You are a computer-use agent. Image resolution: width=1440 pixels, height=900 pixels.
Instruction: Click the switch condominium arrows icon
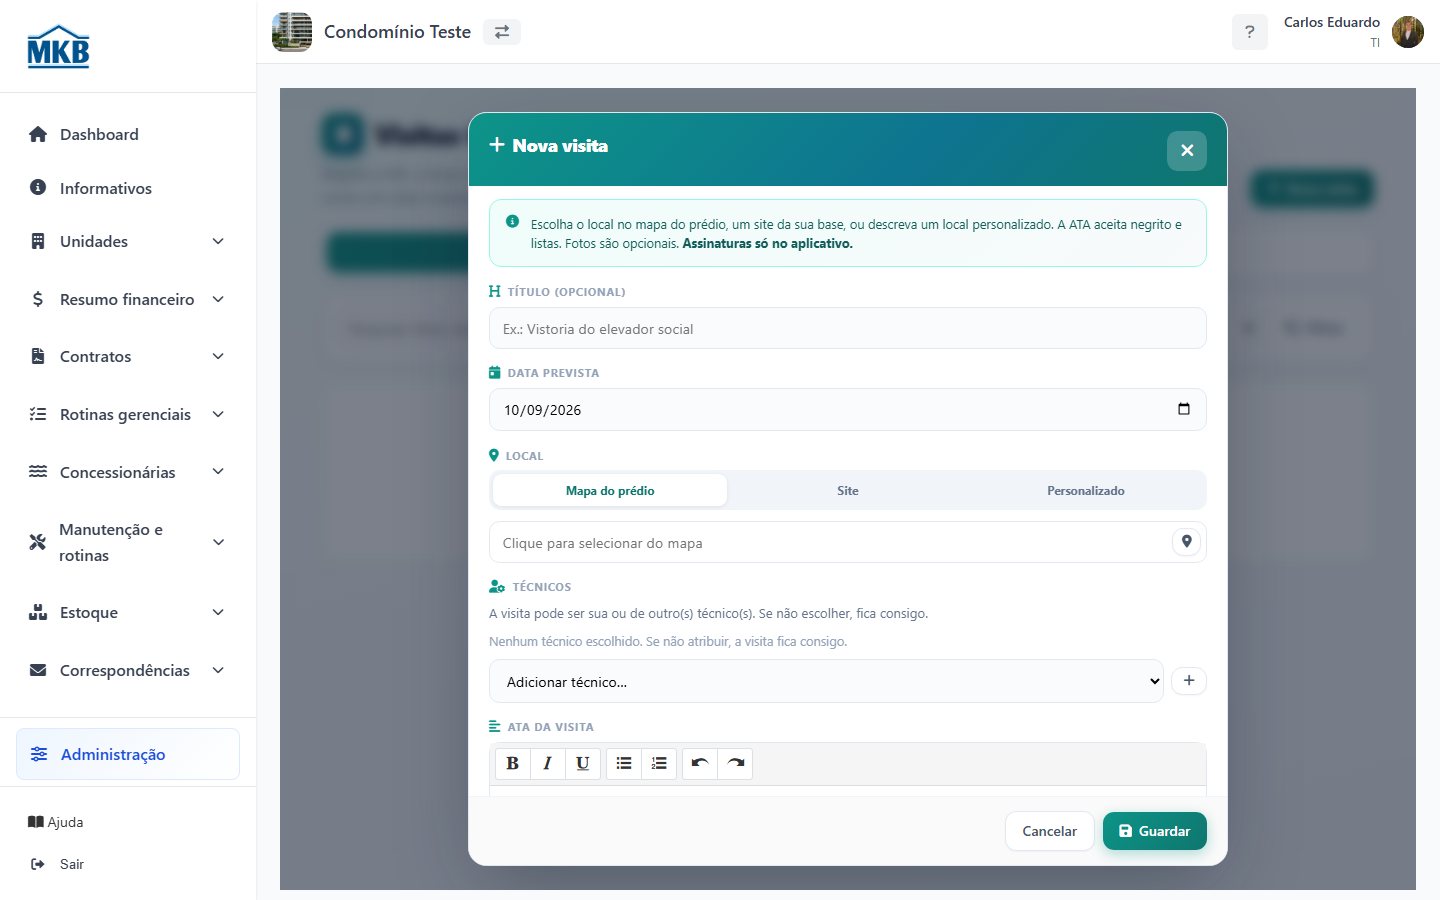click(502, 32)
